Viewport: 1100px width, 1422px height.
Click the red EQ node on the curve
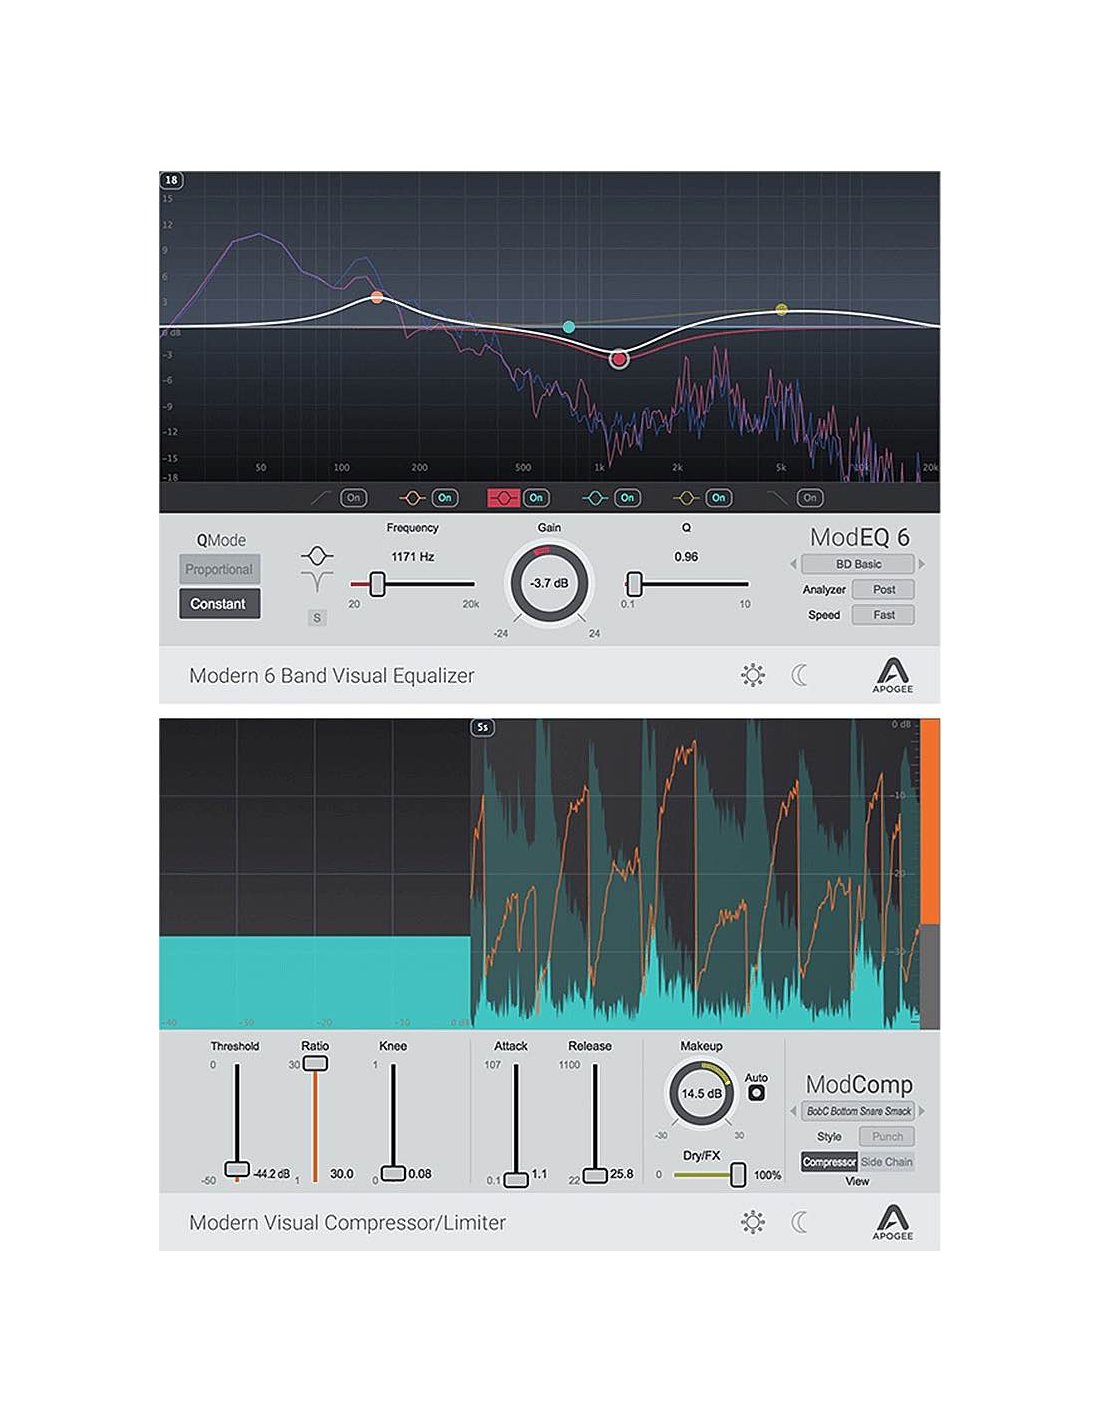[x=619, y=359]
